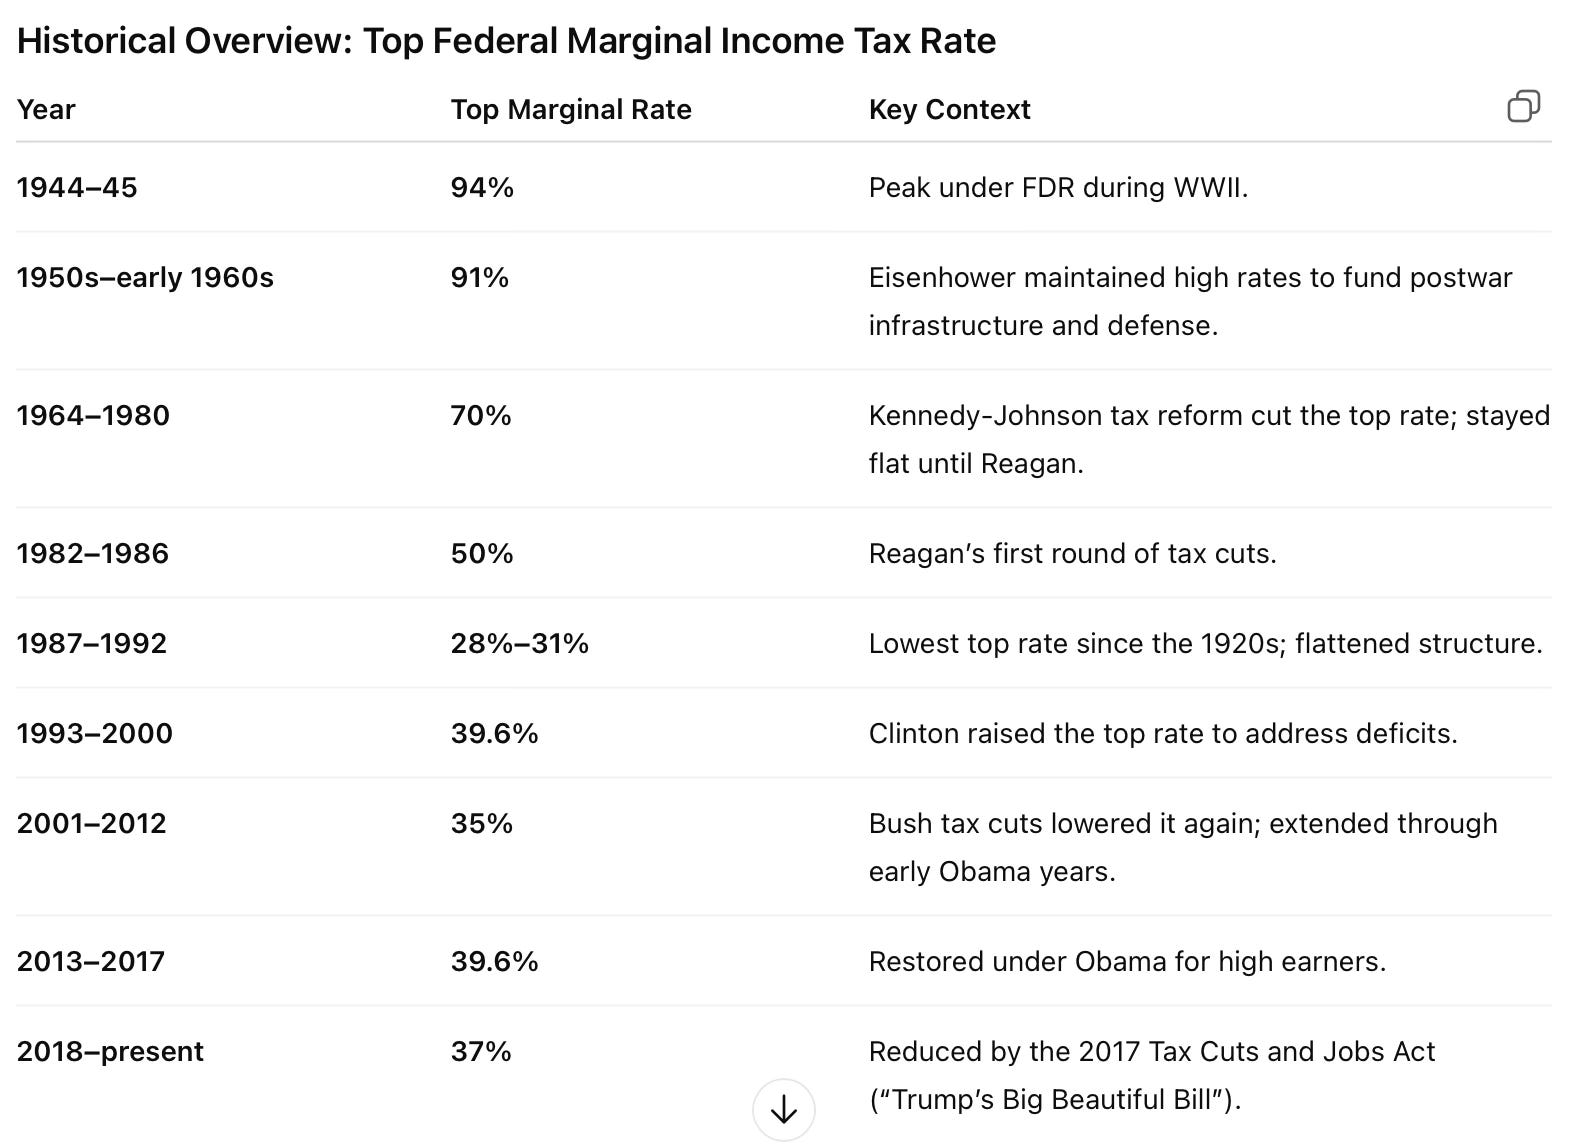Click the 1950s–early 1960s row label

[145, 277]
